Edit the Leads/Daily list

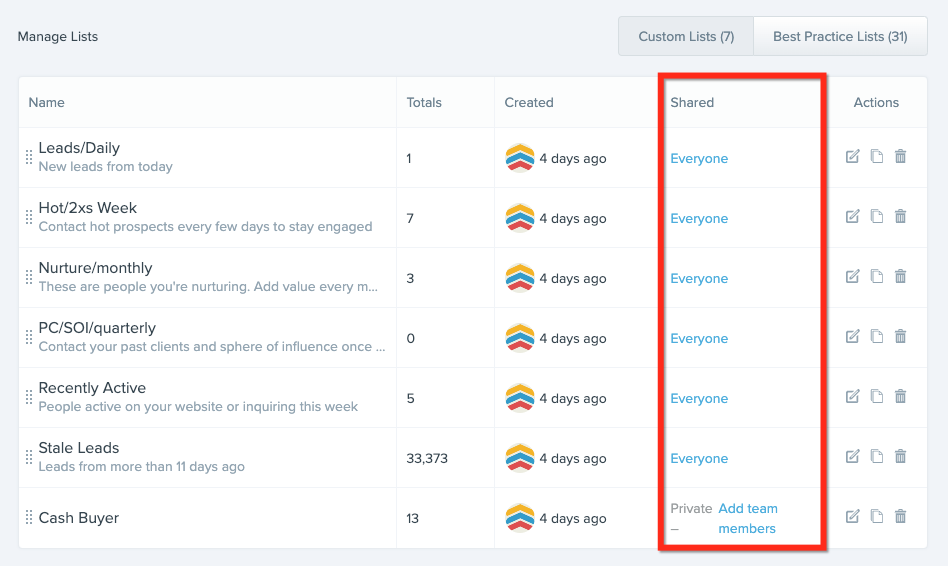point(852,157)
